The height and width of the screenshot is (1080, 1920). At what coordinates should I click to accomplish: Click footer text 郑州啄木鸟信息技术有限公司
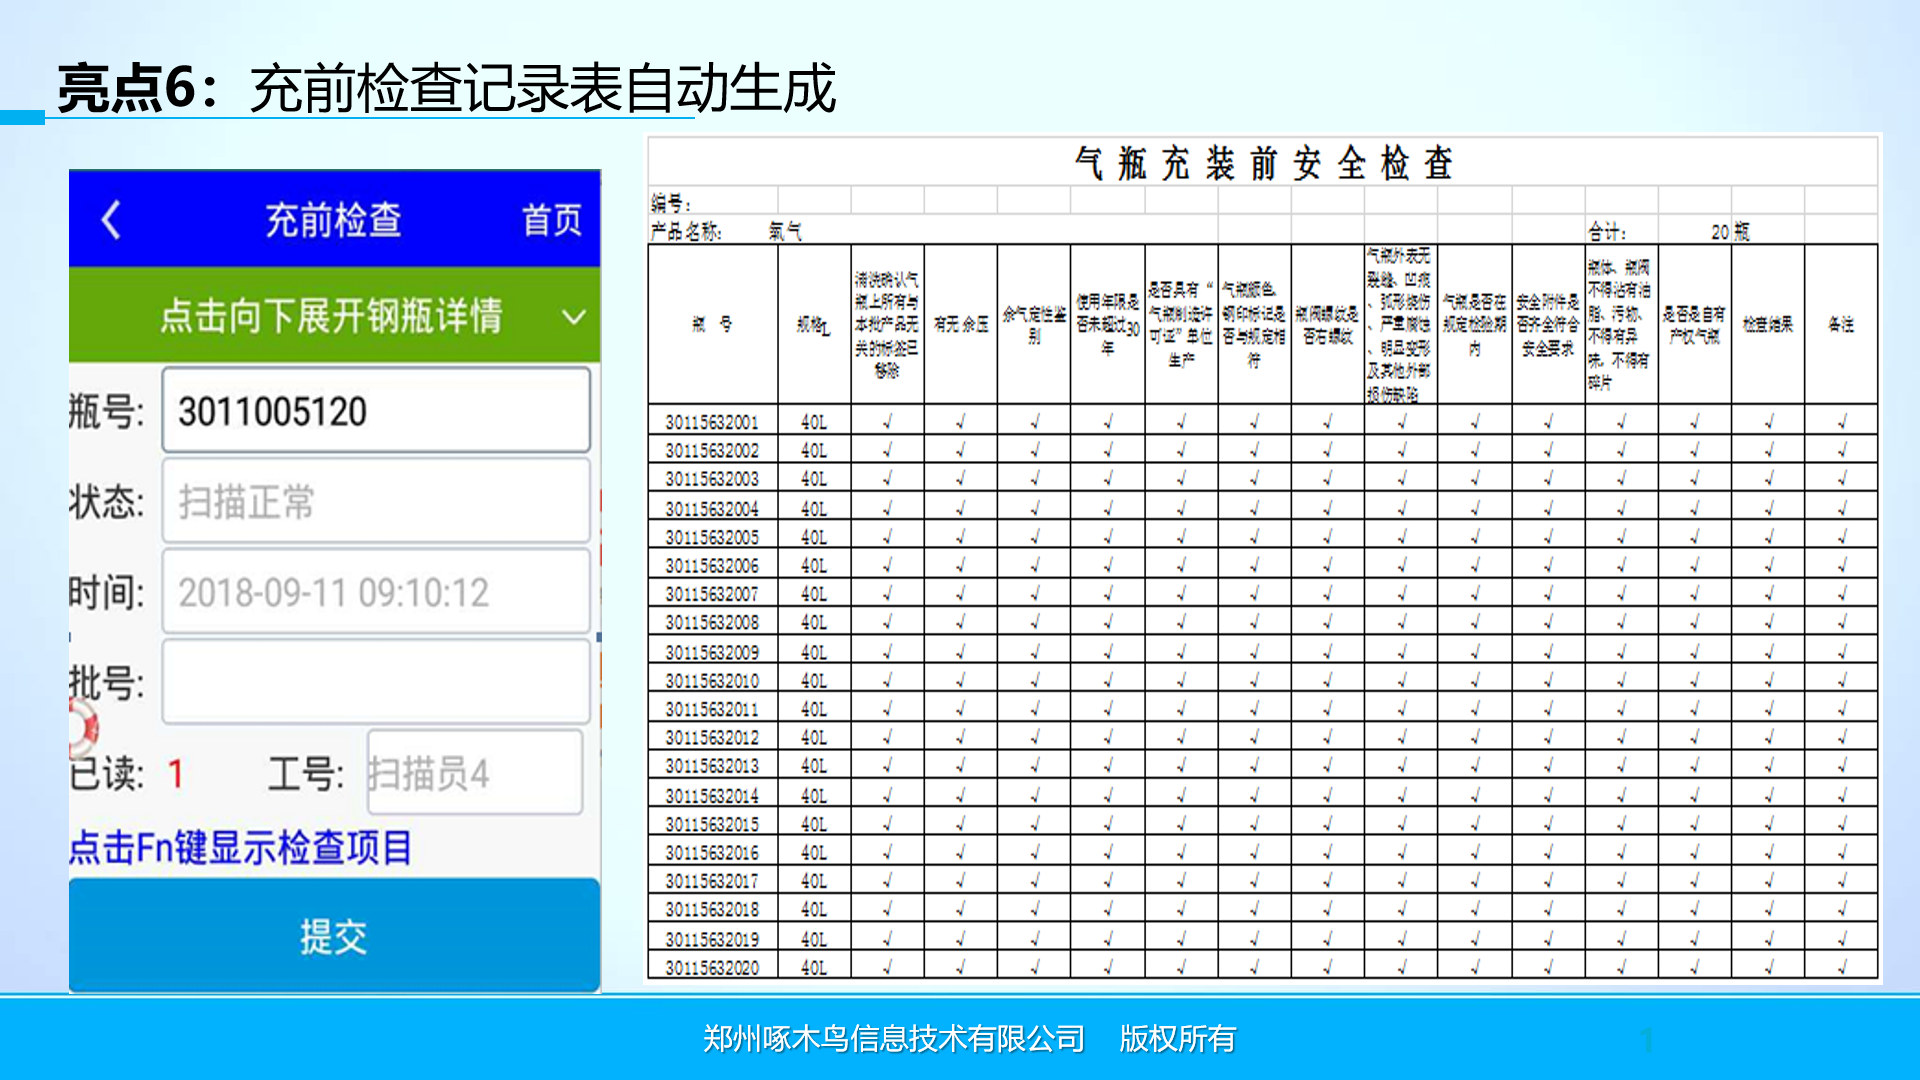[894, 1039]
